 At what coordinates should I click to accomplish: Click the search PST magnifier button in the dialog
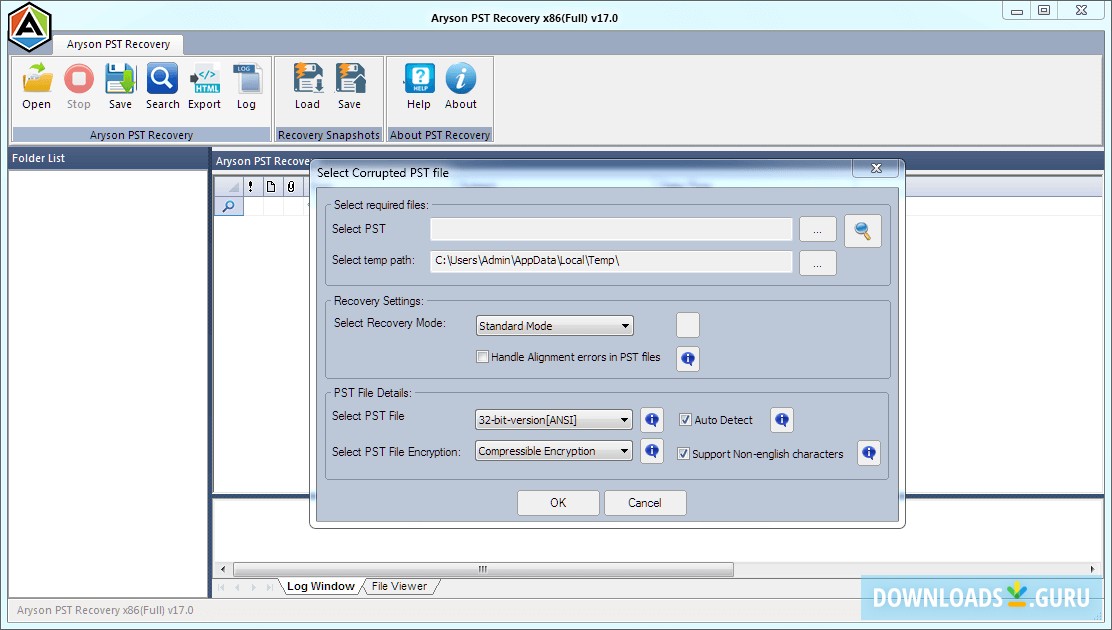click(862, 231)
